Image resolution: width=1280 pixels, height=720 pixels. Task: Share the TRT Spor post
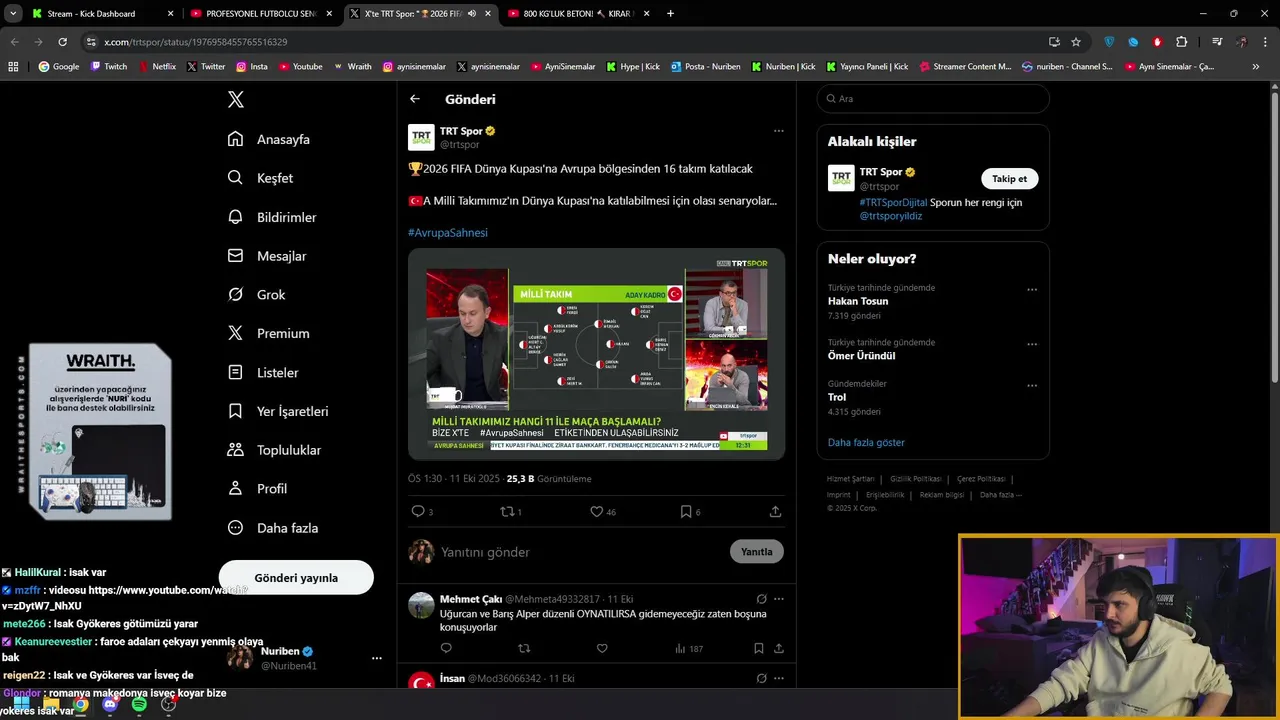tap(775, 511)
